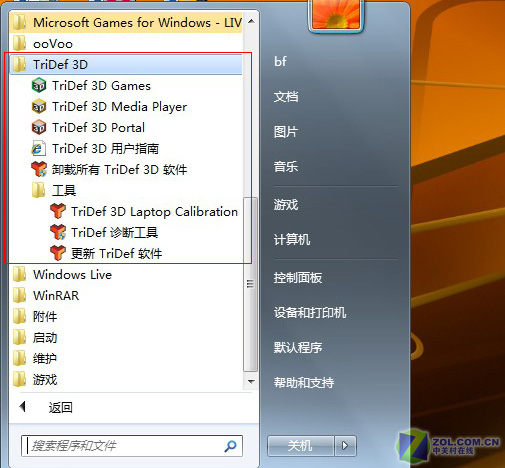Expand the ooVoo folder label
The image size is (505, 468).
[53, 44]
